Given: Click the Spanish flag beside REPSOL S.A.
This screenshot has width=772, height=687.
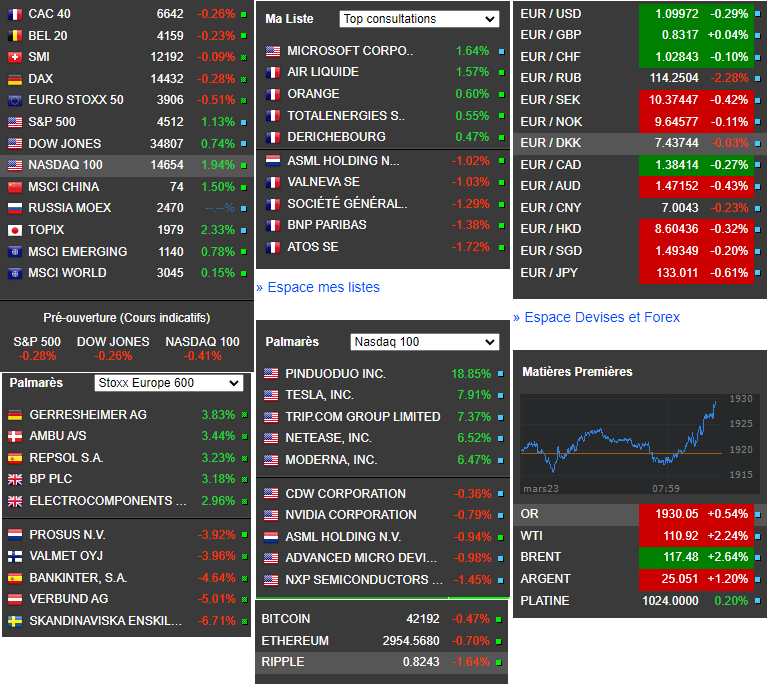Looking at the screenshot, I should click(x=15, y=458).
